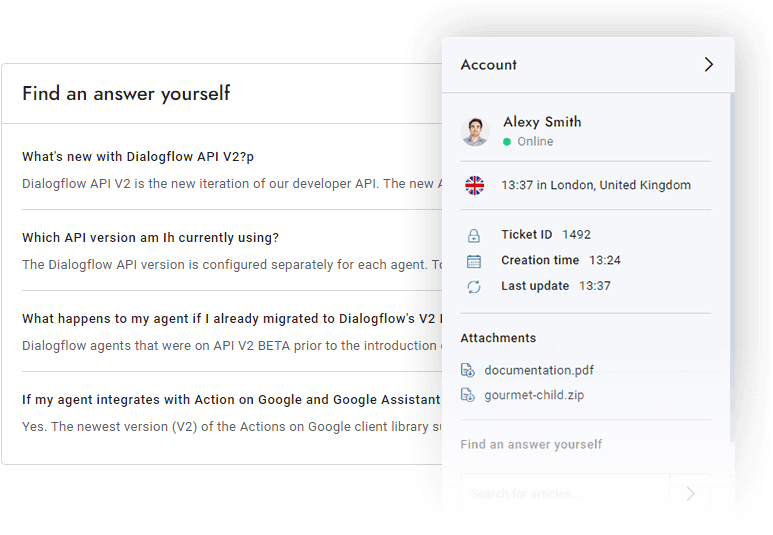Open "What's new with Dialogflow API V2" article
This screenshot has height=535, width=773.
click(138, 157)
